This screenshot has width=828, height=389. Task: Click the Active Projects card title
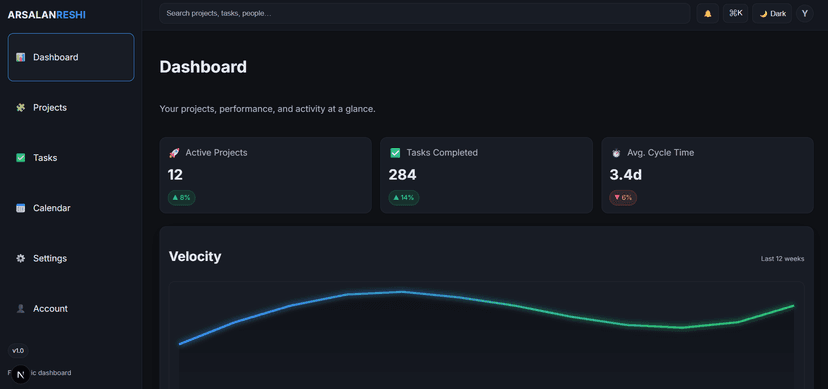(x=217, y=153)
